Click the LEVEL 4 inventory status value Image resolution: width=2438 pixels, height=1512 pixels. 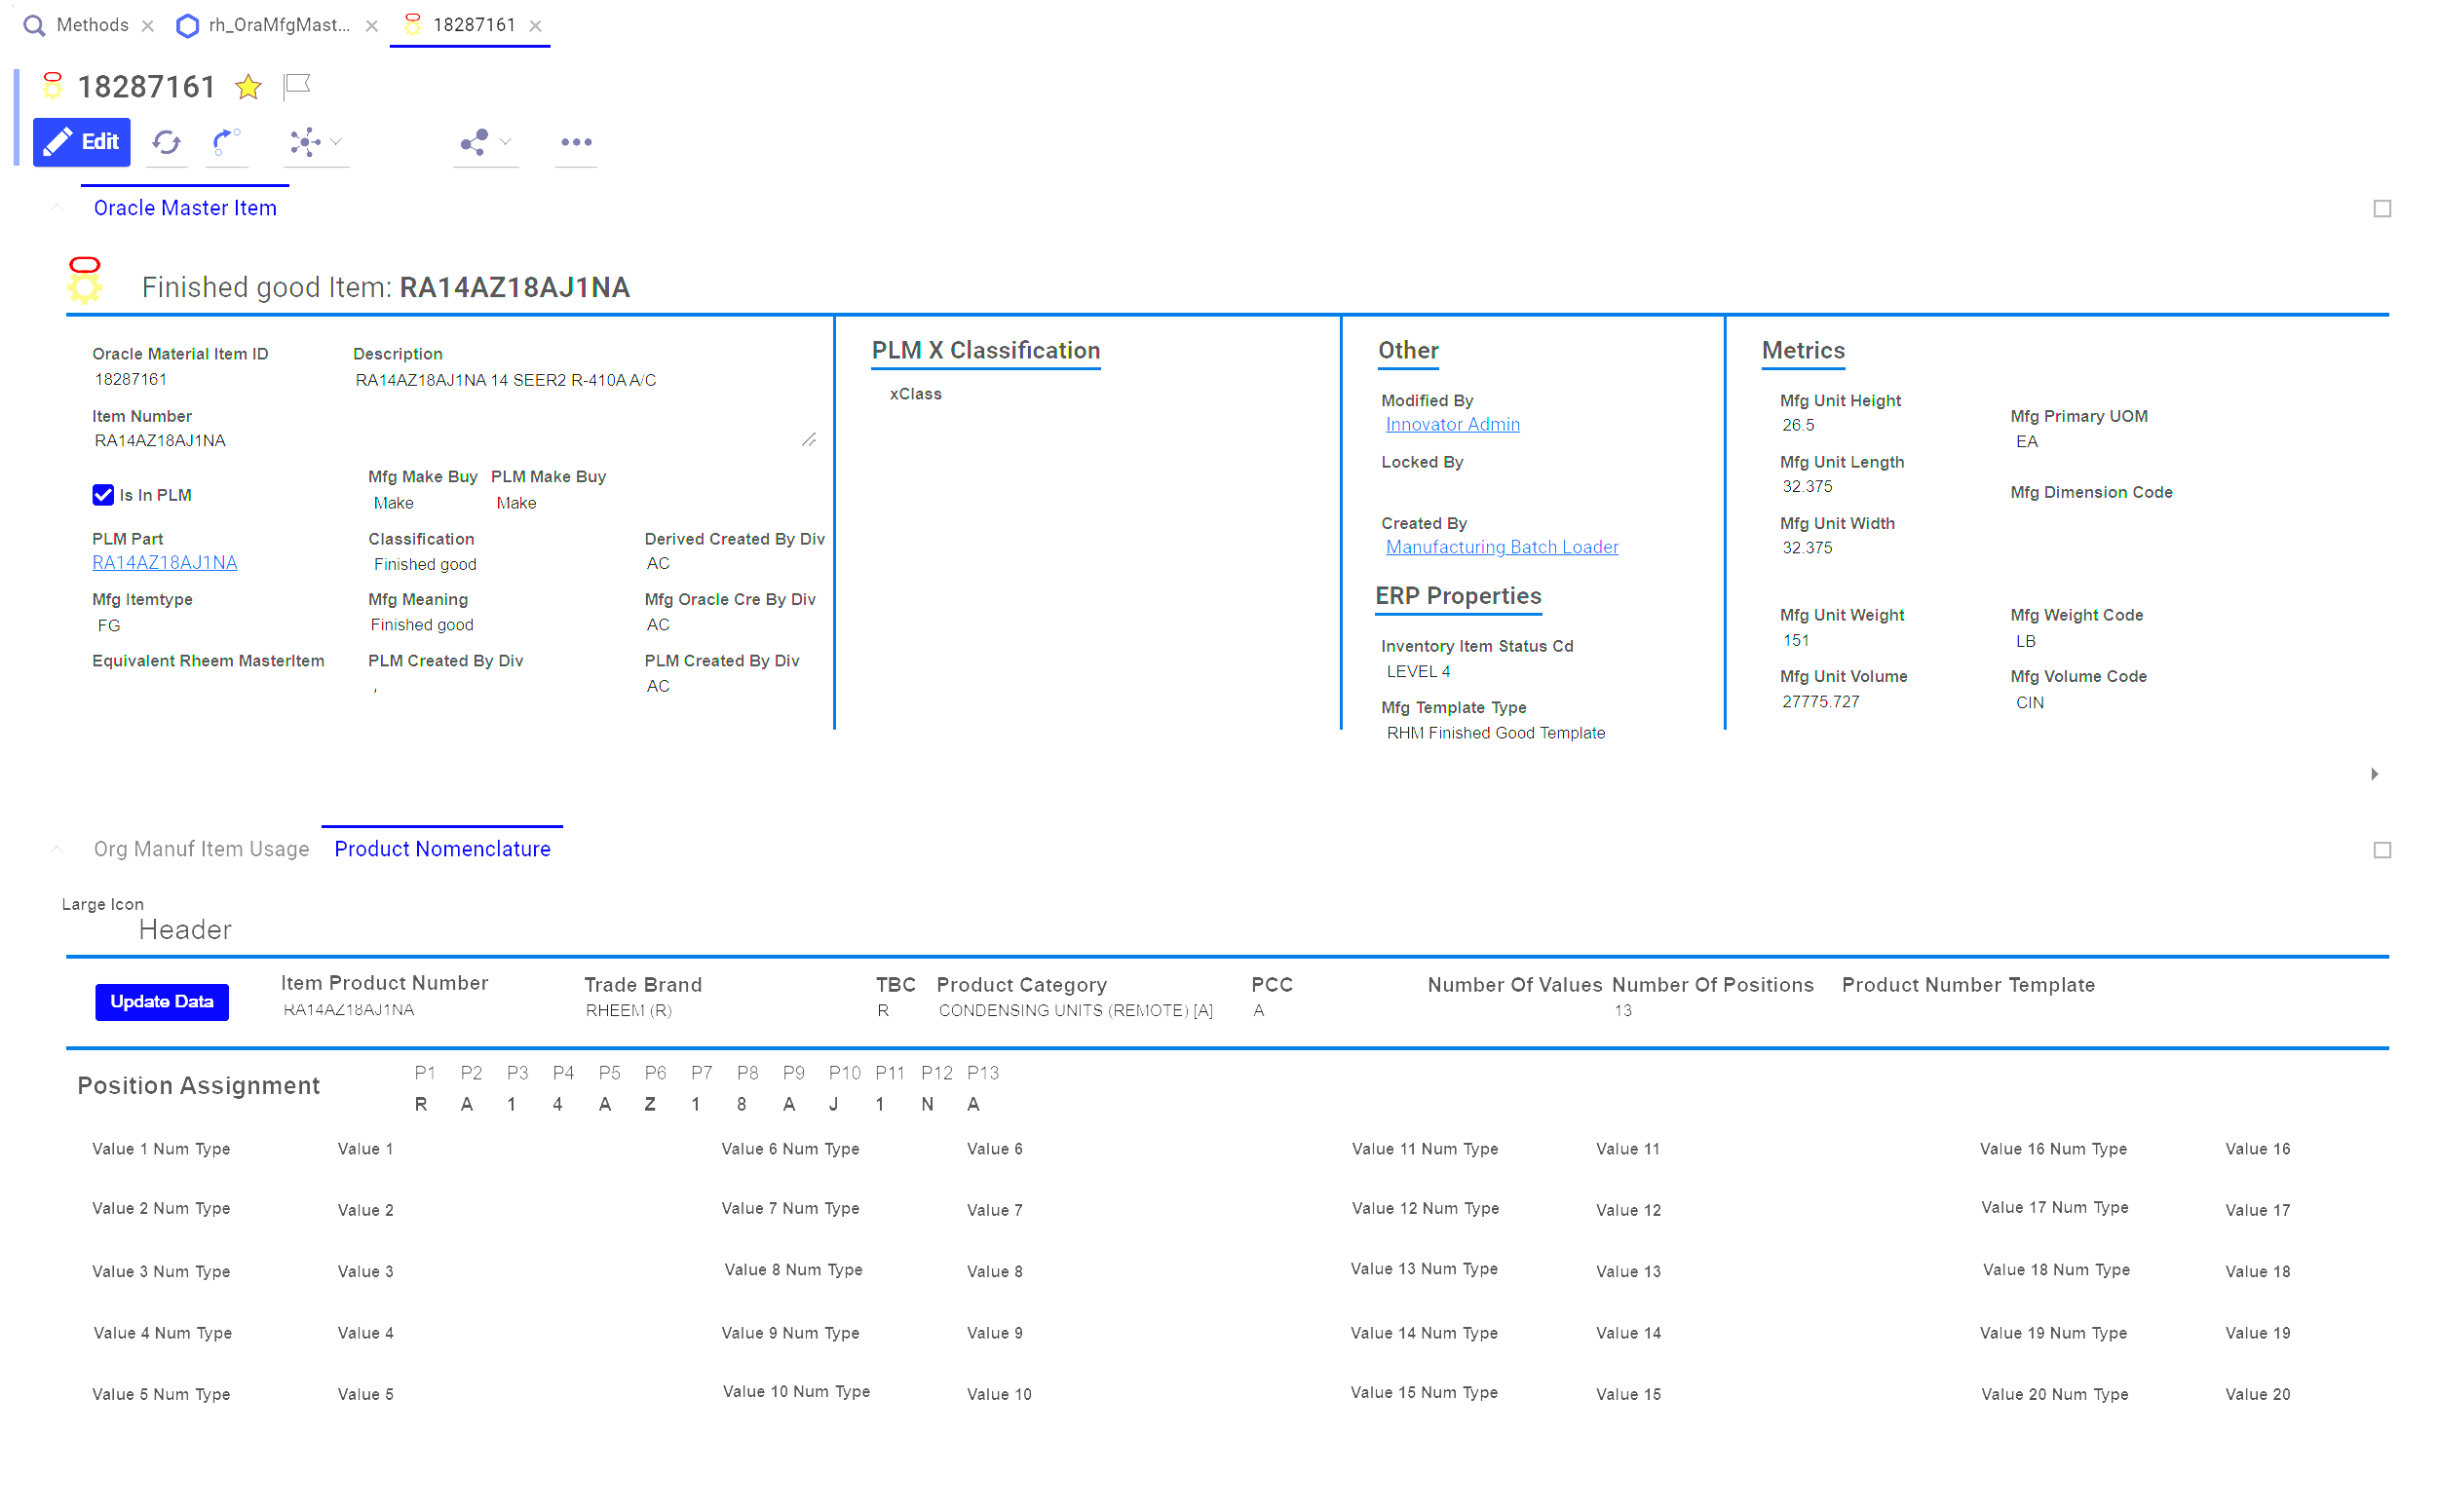coord(1418,672)
